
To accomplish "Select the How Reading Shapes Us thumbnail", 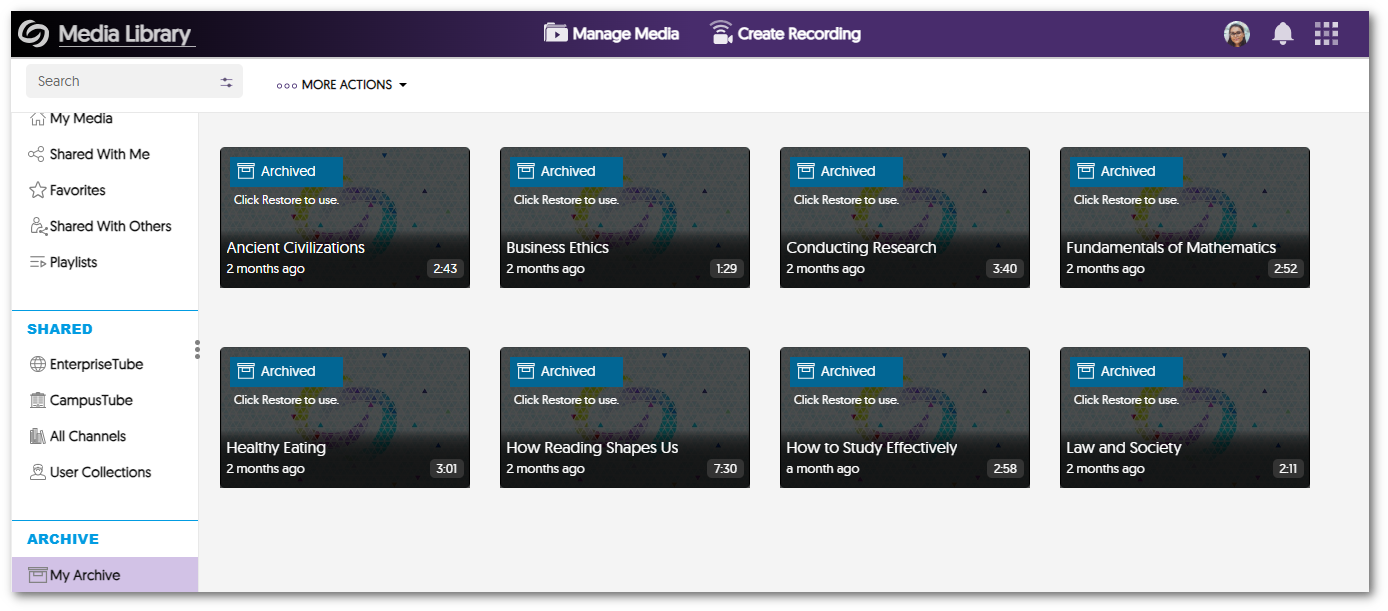I will pyautogui.click(x=624, y=418).
